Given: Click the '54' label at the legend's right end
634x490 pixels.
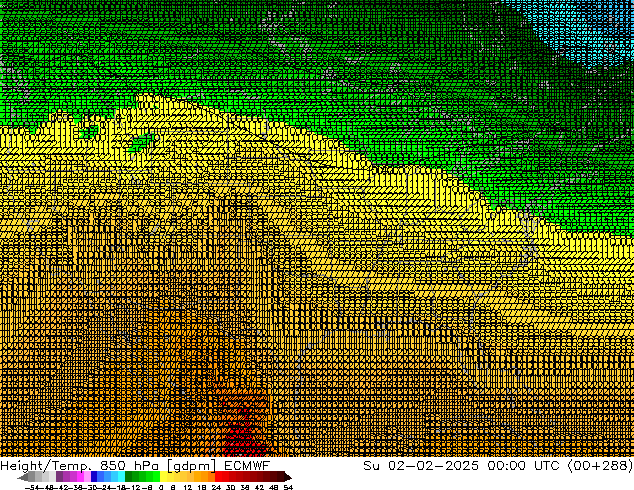Looking at the screenshot, I should pyautogui.click(x=288, y=487).
